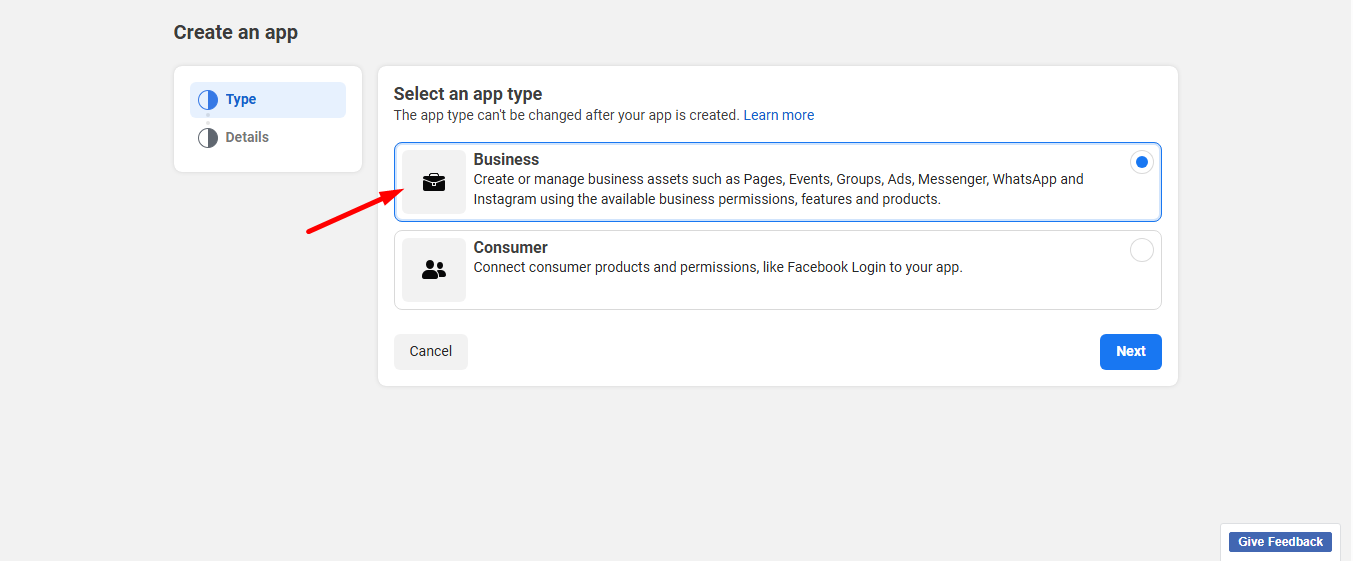Screen dimensions: 1353x561
Task: Click the half-circle icon beside Details
Action: coord(208,138)
